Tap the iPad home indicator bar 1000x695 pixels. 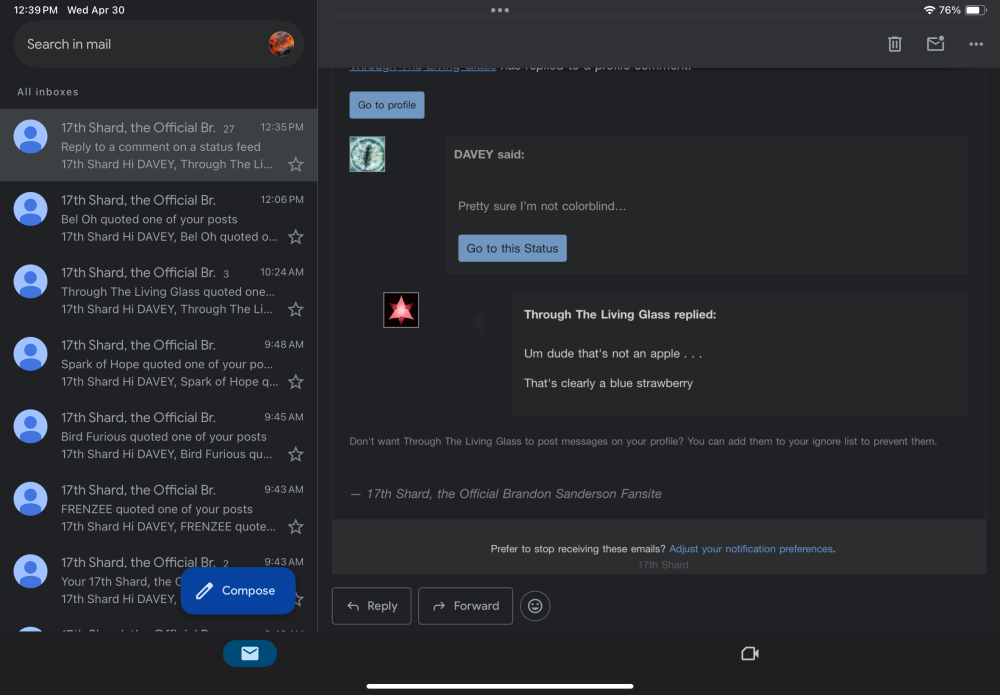pos(500,686)
